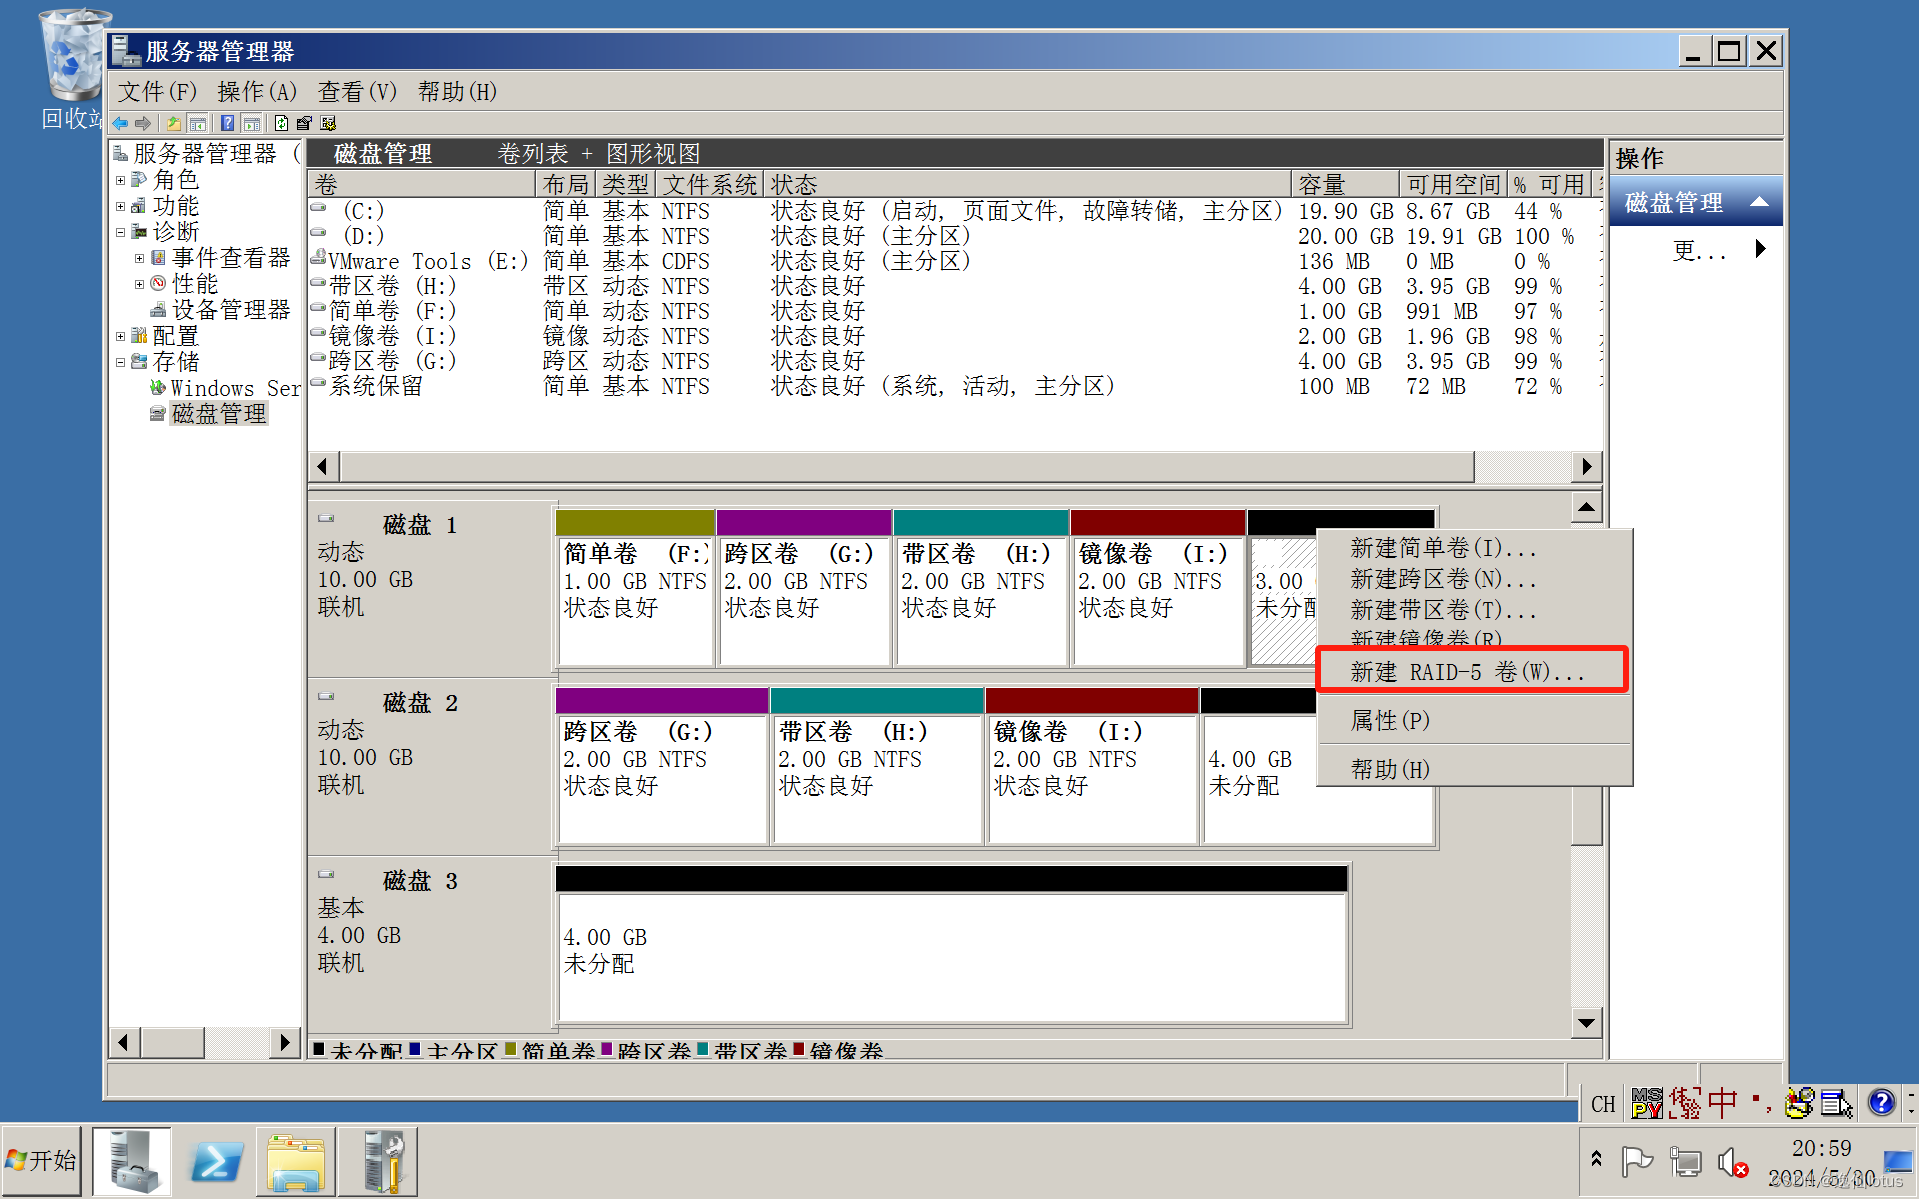The width and height of the screenshot is (1919, 1199).
Task: Open the 操作(A) menu
Action: coord(257,92)
